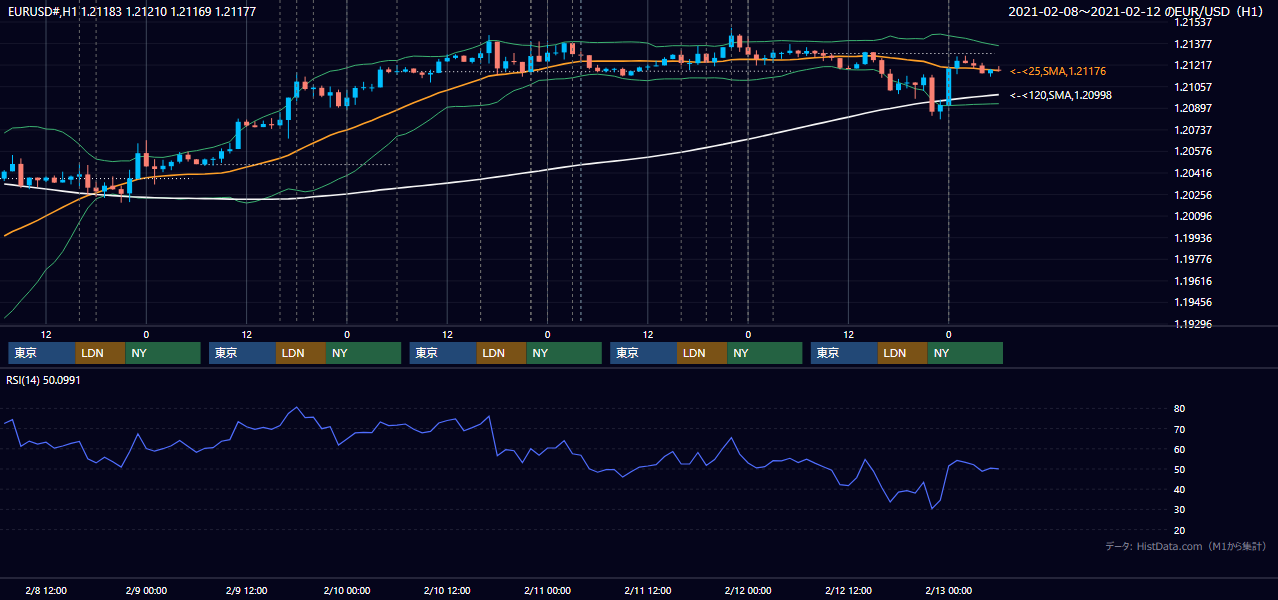Click RSI scale value 60
Screen dimensions: 1278x600
[x=1179, y=449]
